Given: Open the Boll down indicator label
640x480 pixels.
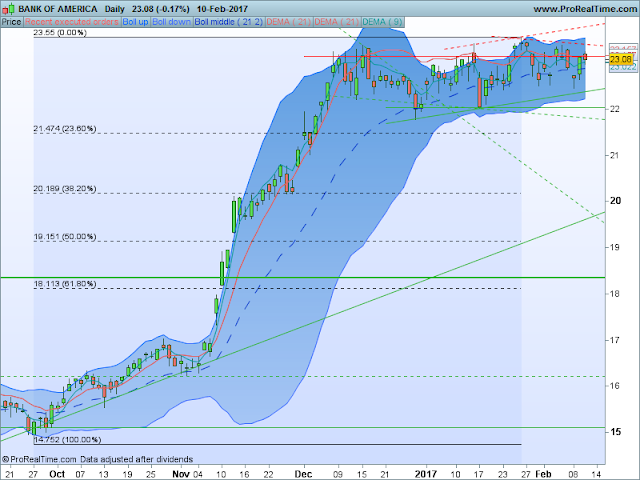Looking at the screenshot, I should pos(171,22).
